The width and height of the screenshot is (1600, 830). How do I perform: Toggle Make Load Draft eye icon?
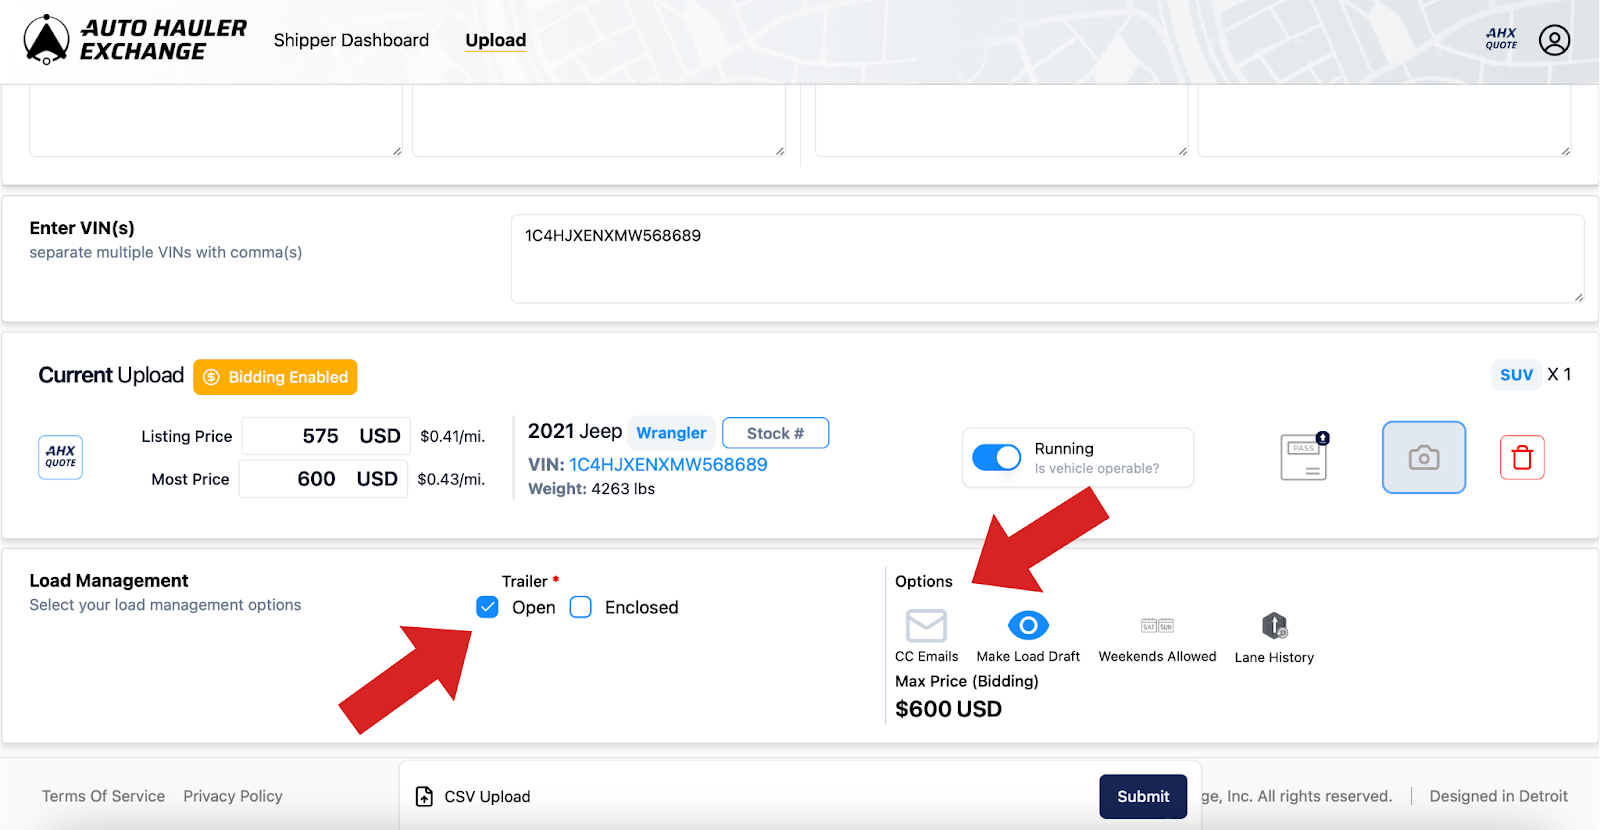(x=1028, y=625)
